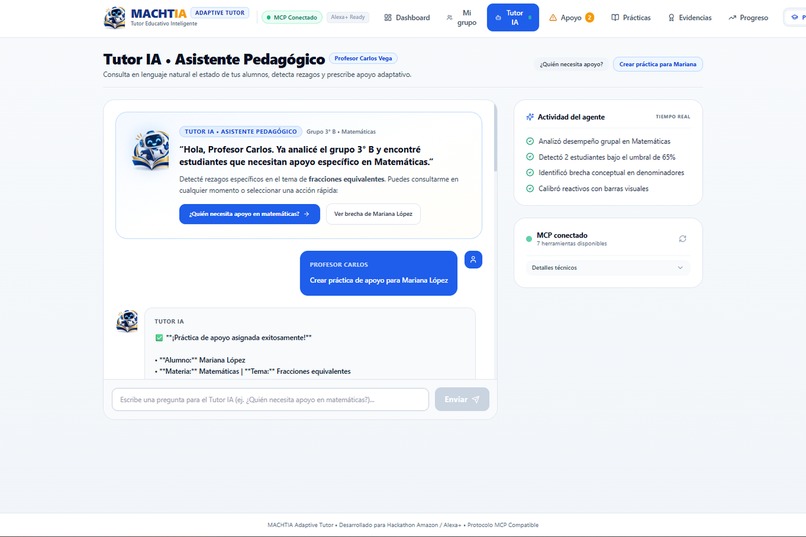Click the Apoyo warning triangle icon
The width and height of the screenshot is (806, 537).
point(553,17)
